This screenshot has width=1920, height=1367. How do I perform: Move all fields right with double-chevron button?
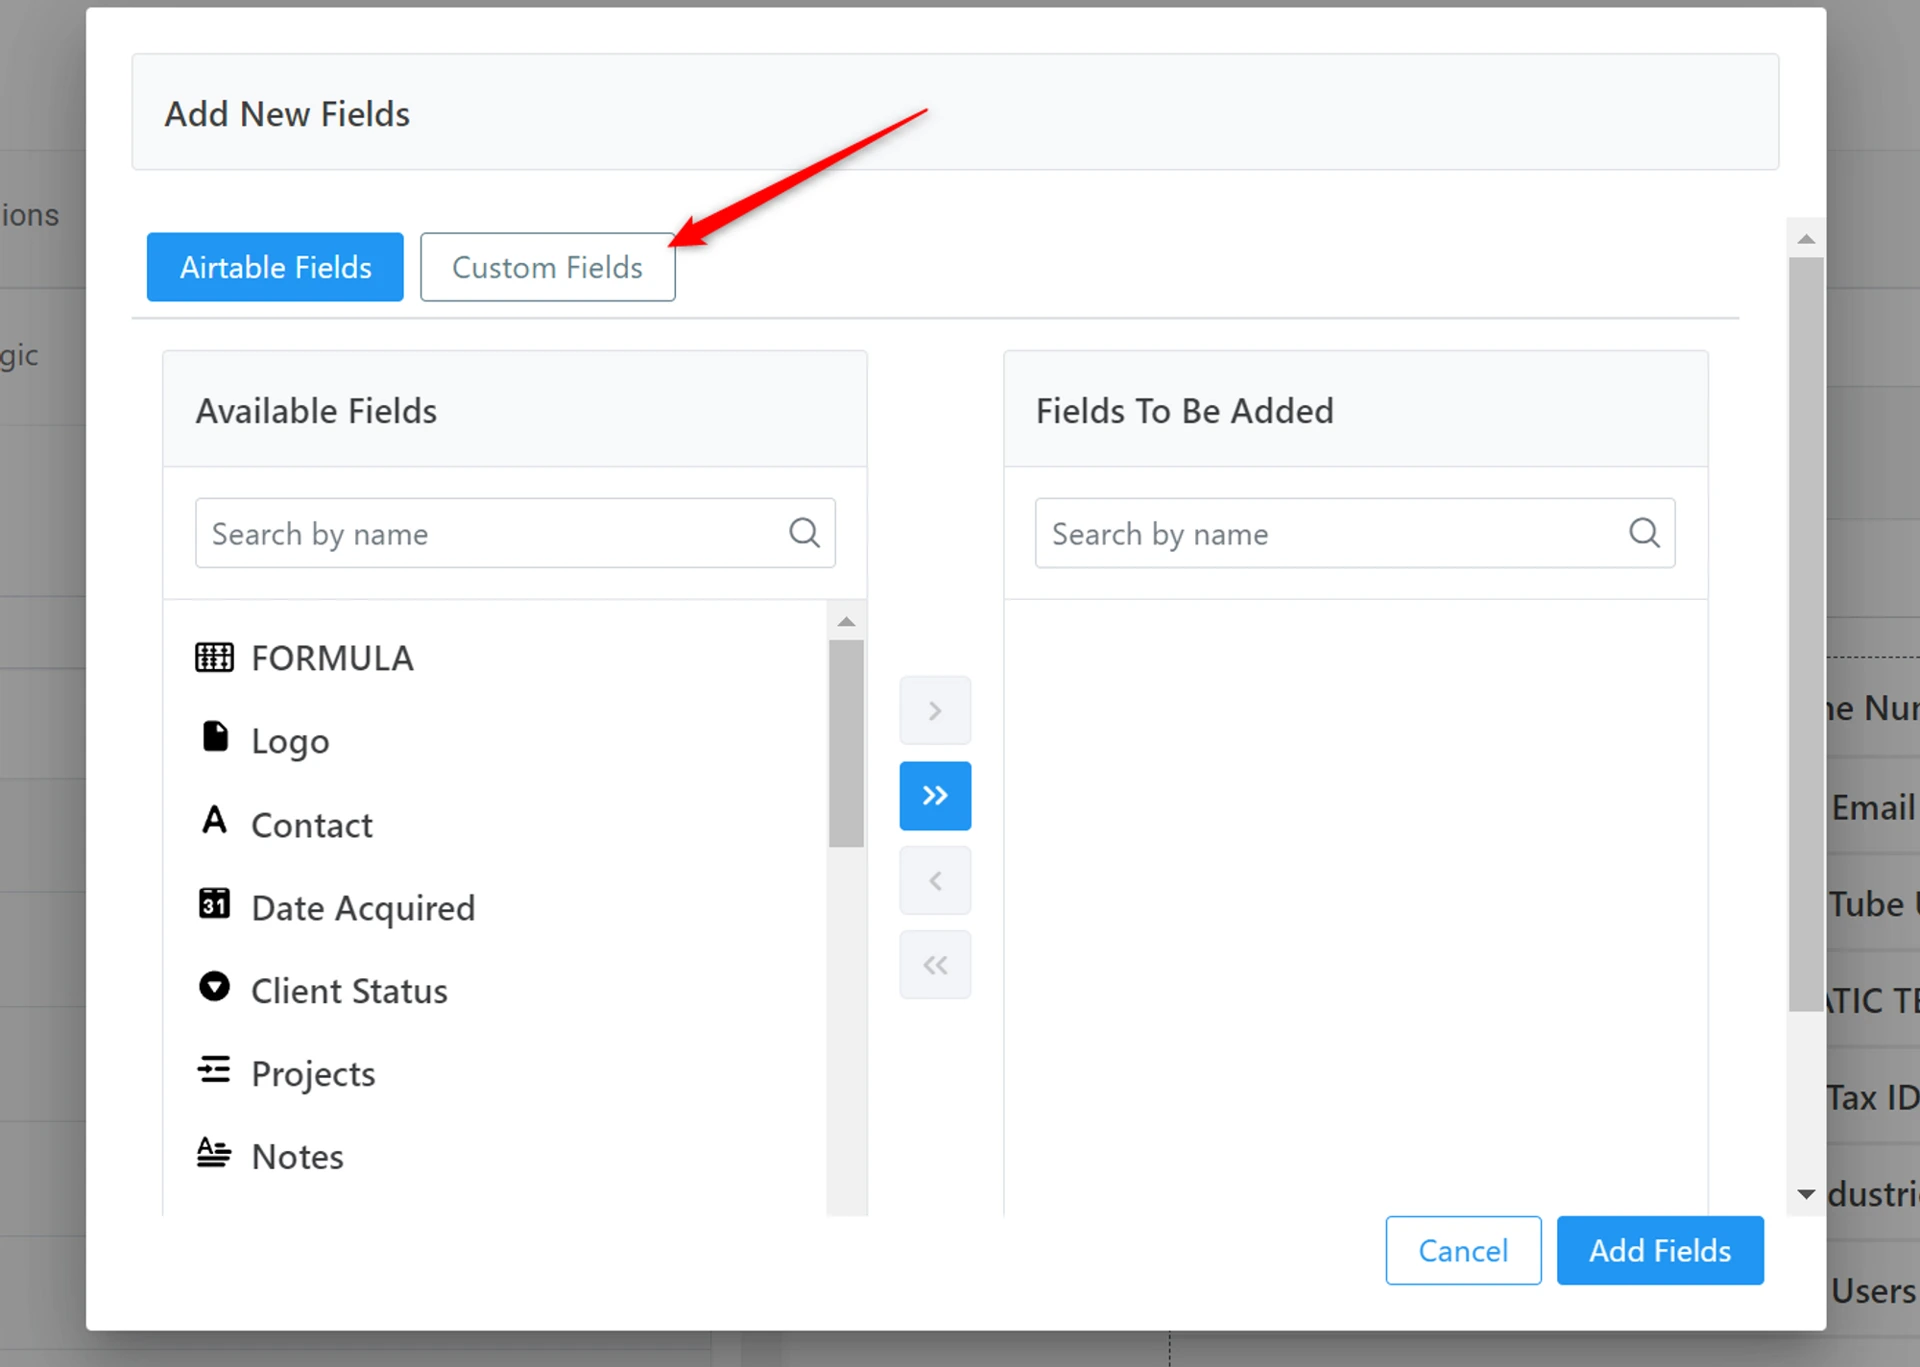935,796
